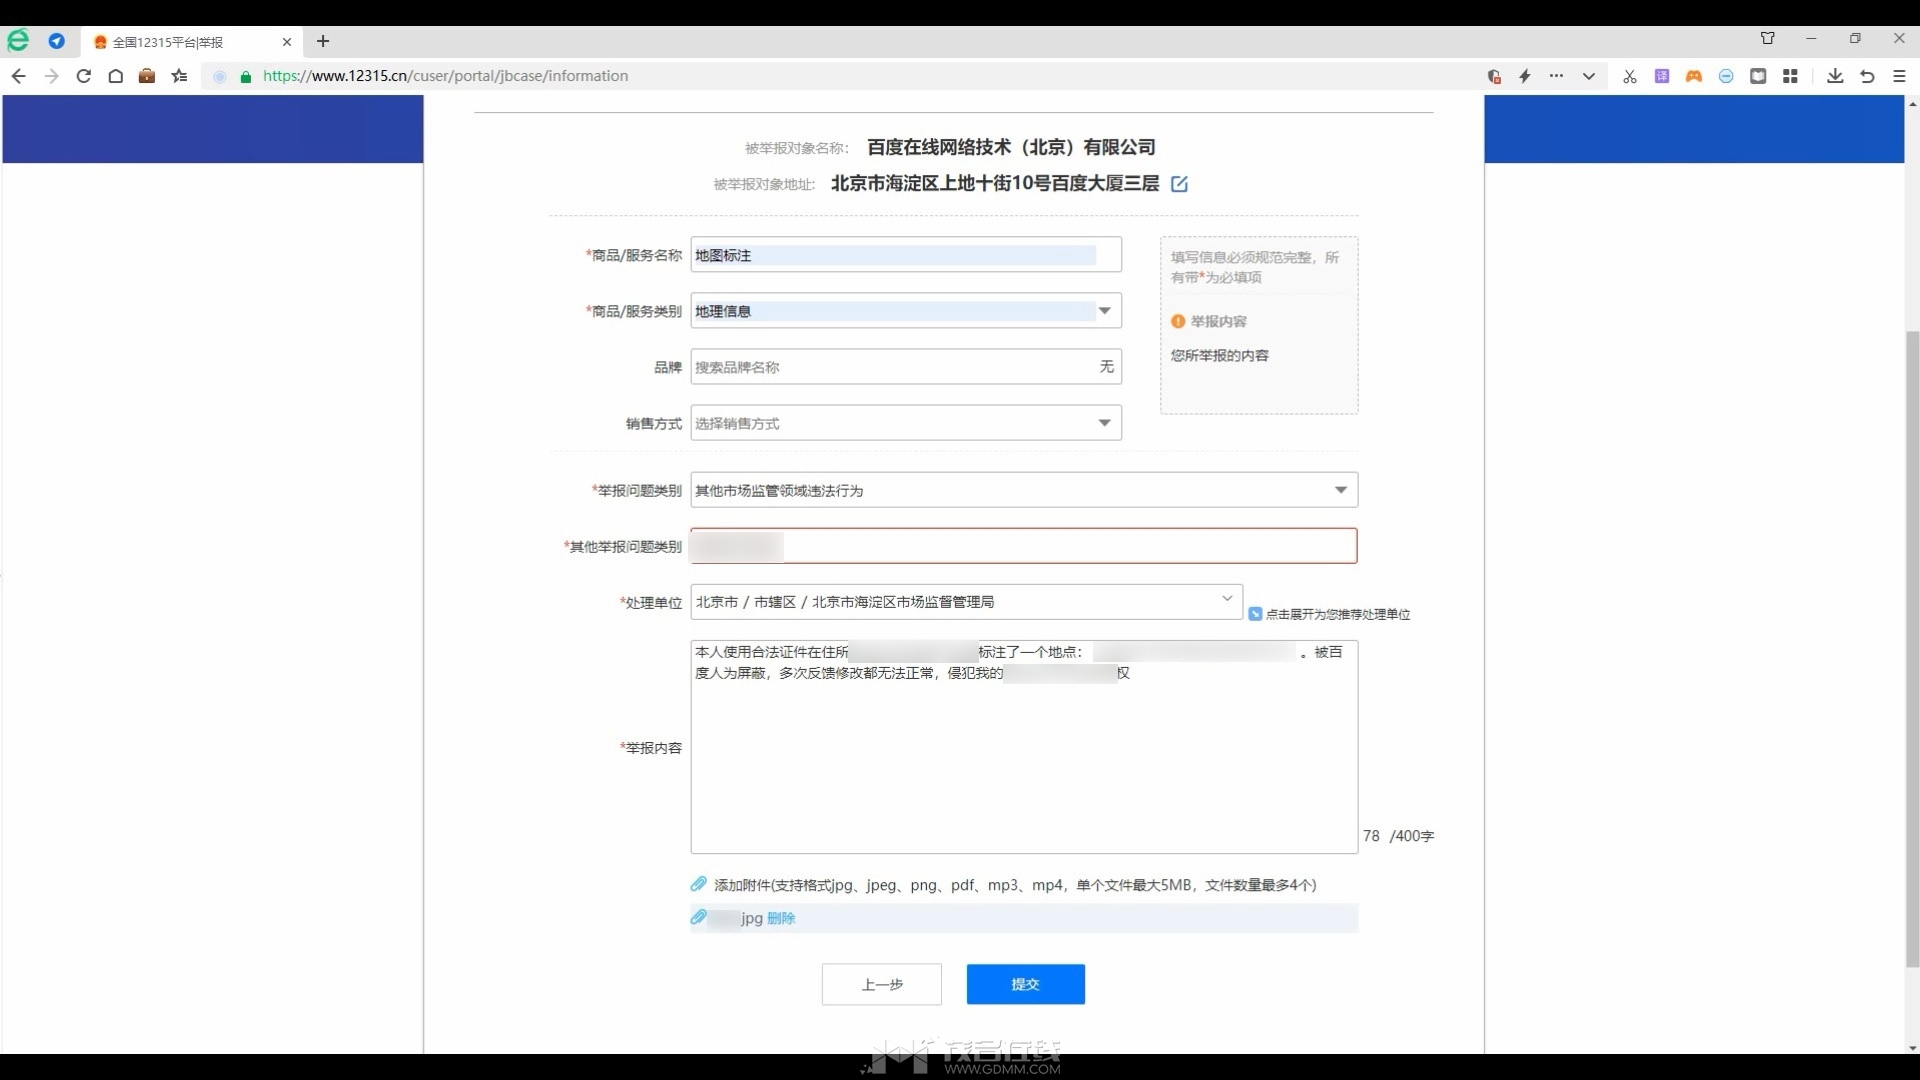Click the 其他举报问题类别 text field

(x=1024, y=546)
